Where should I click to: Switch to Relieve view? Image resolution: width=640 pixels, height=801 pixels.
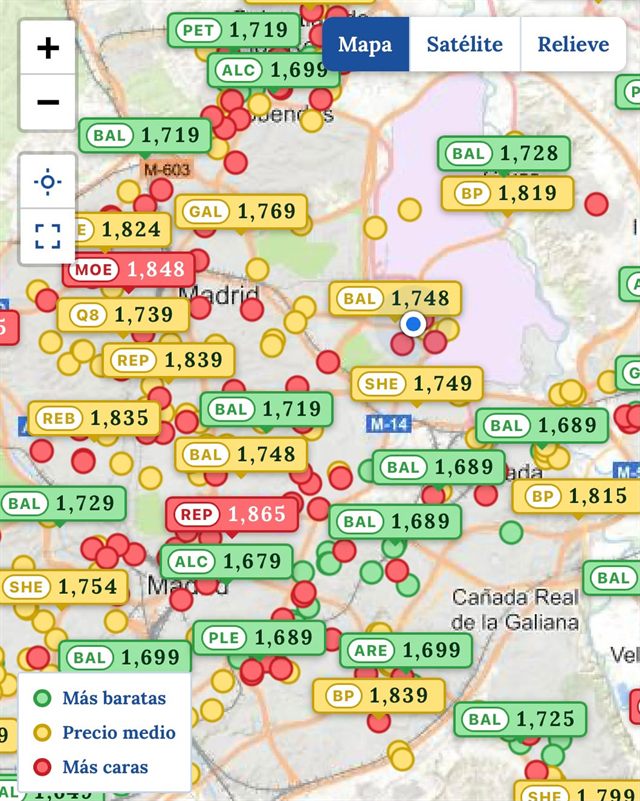pyautogui.click(x=573, y=44)
